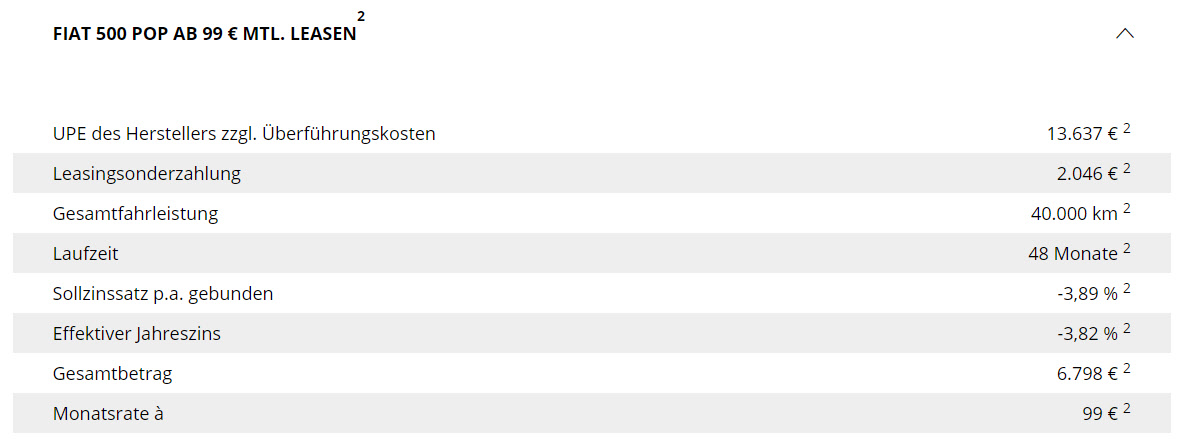Screen dimensions: 1183x439
Task: Select the Sollzinssatz p.a. gebunden label
Action: point(163,294)
